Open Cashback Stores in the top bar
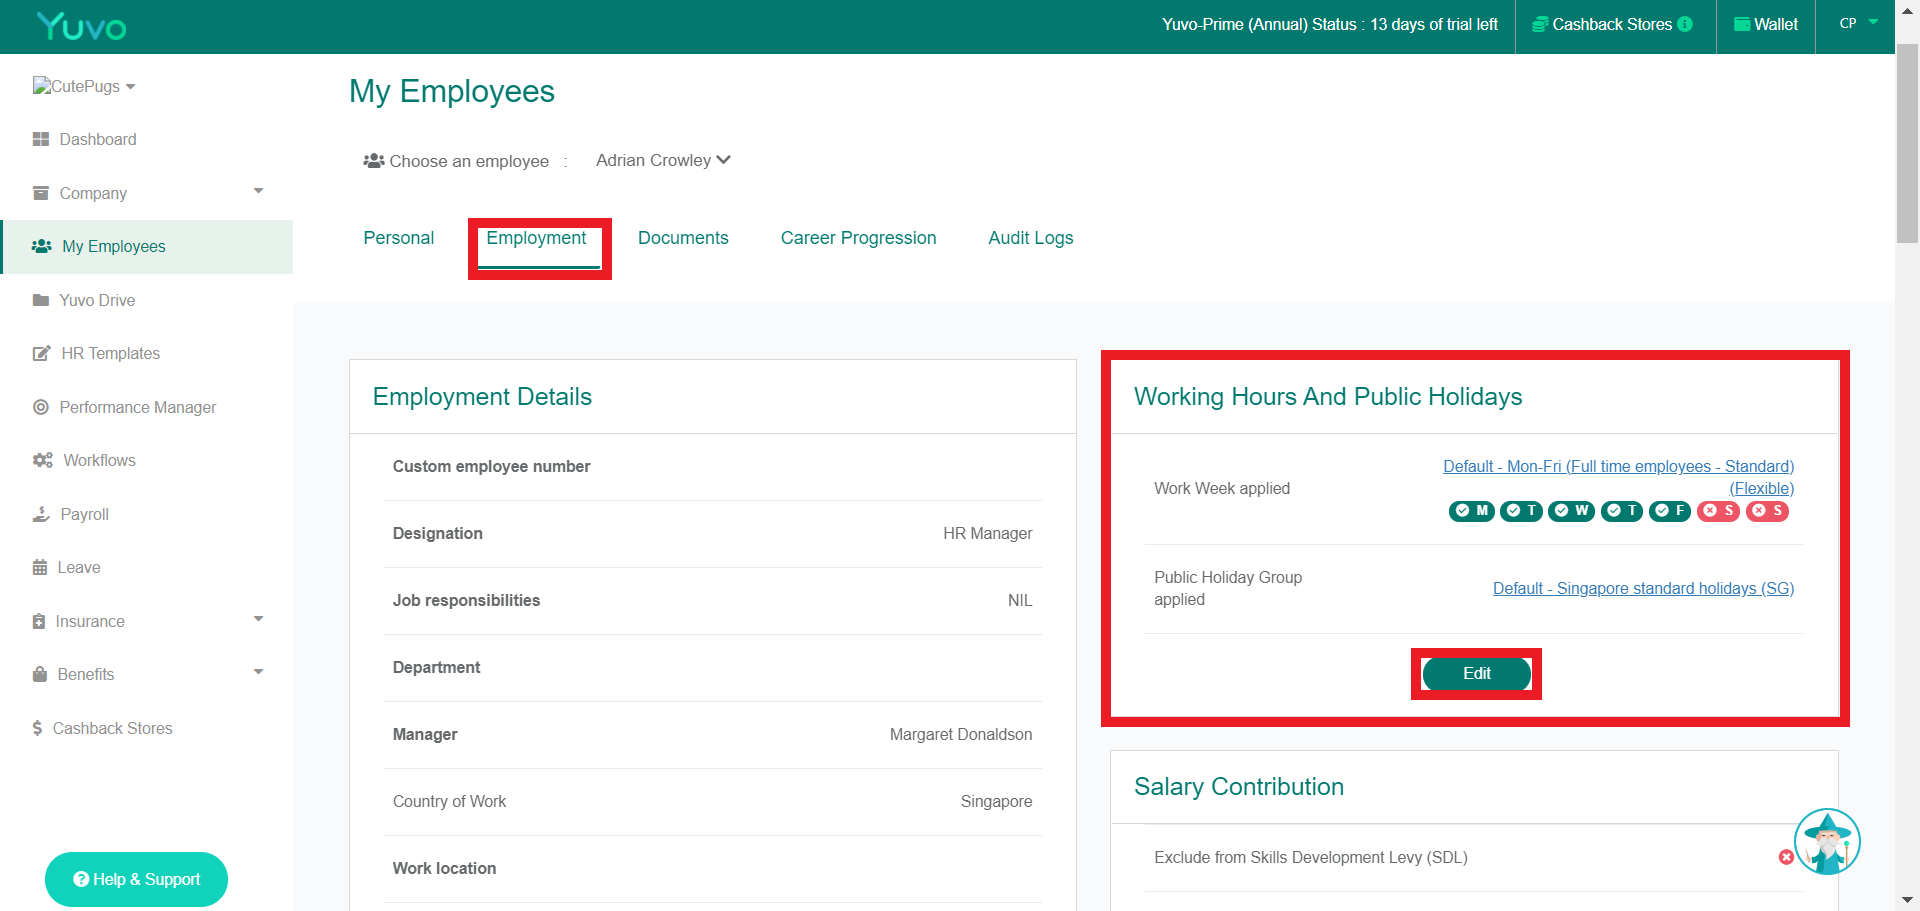The height and width of the screenshot is (911, 1920). point(1612,24)
